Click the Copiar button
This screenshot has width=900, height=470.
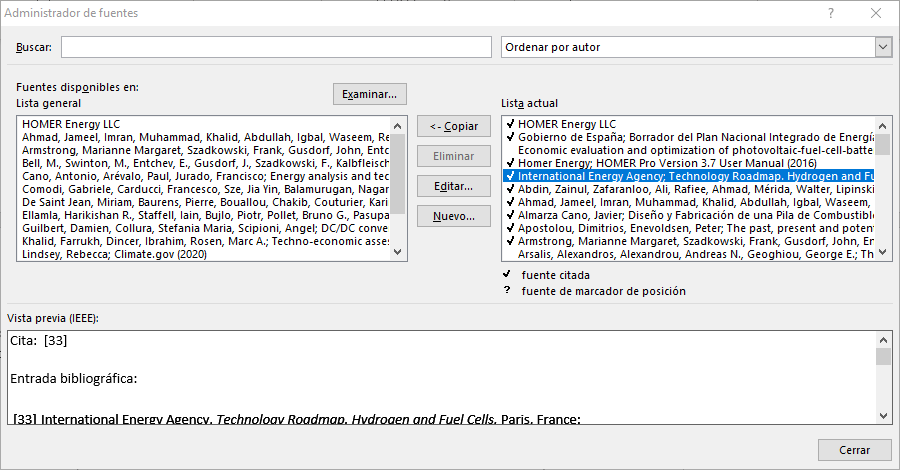coord(453,126)
